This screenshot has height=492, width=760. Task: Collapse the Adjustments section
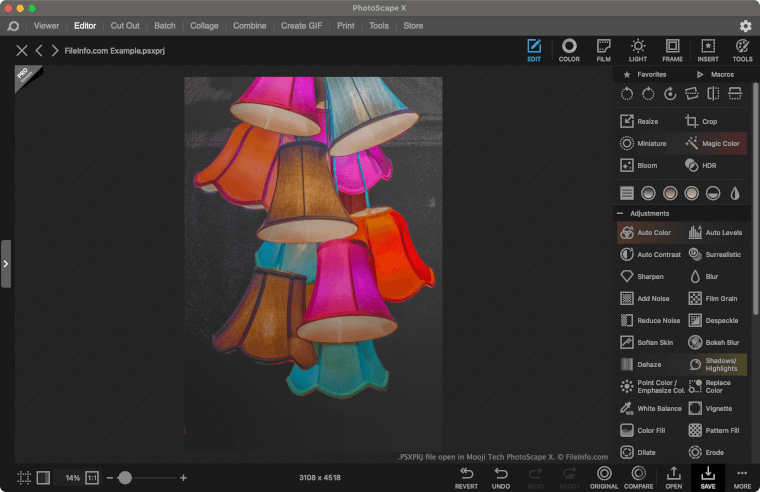pyautogui.click(x=620, y=213)
